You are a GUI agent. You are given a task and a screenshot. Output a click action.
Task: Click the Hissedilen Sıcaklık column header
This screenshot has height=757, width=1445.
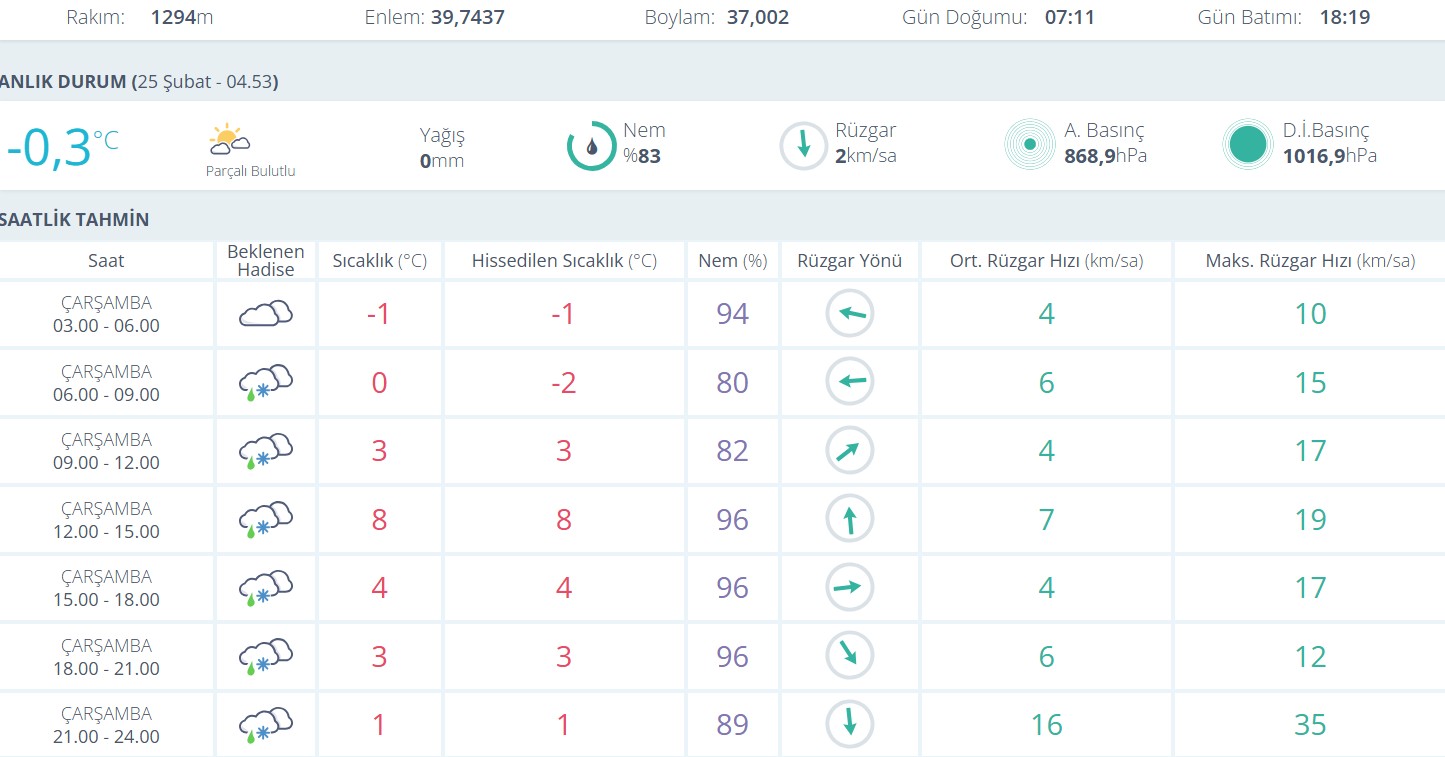pyautogui.click(x=564, y=261)
